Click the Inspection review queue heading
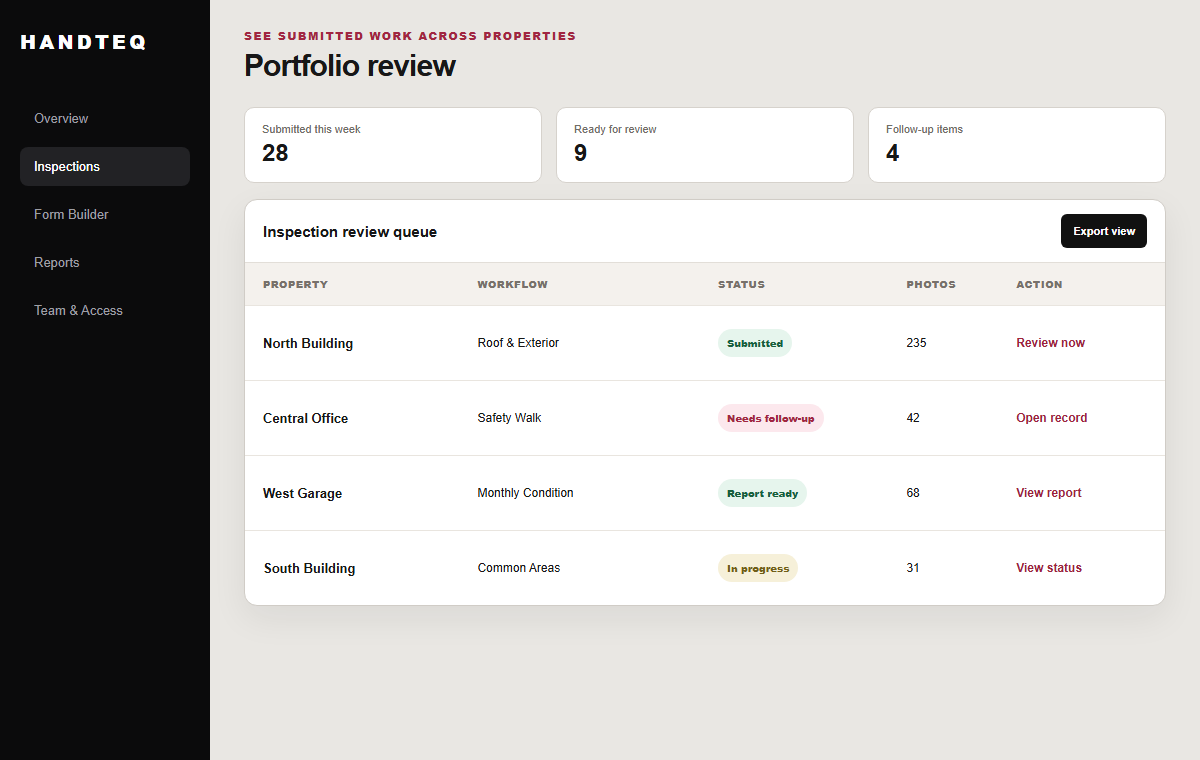This screenshot has width=1200, height=760. coord(350,232)
